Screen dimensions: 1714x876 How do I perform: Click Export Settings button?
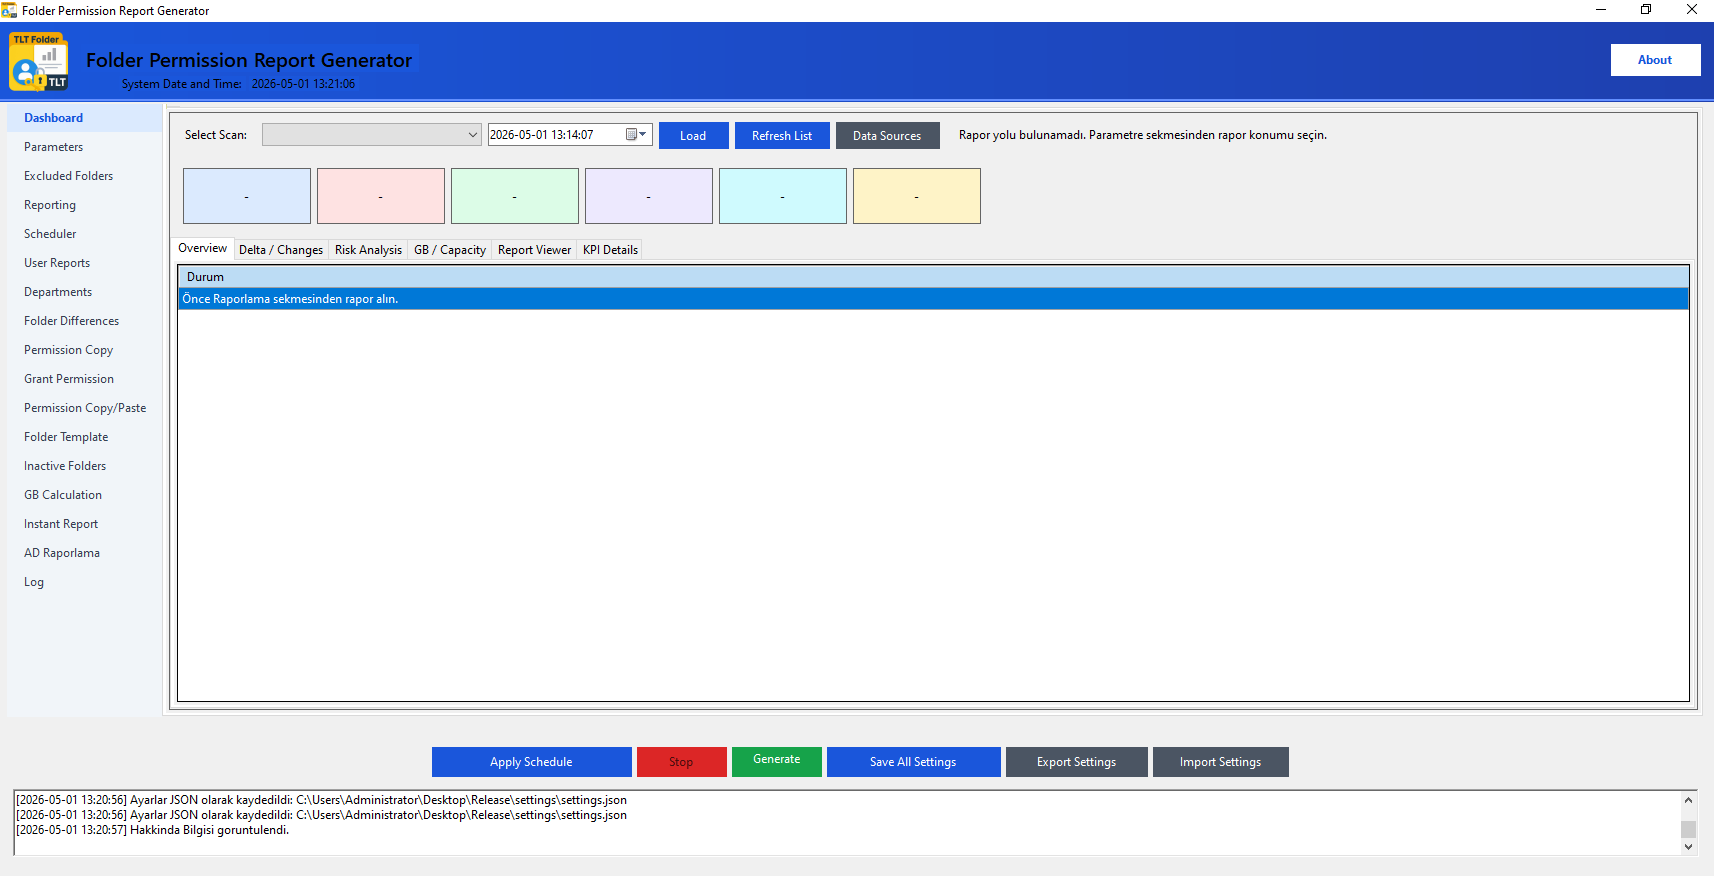[1076, 762]
